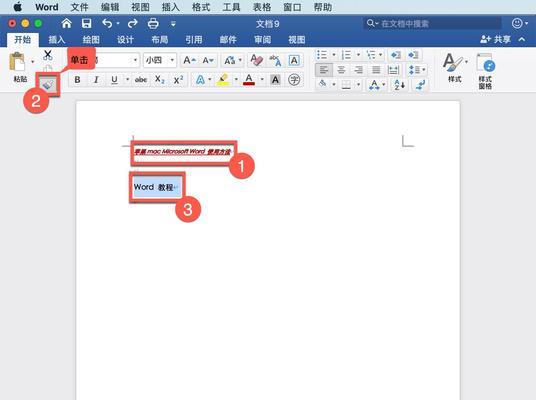The height and width of the screenshot is (400, 536).
Task: Open the Home icon in title bar
Action: click(66, 23)
